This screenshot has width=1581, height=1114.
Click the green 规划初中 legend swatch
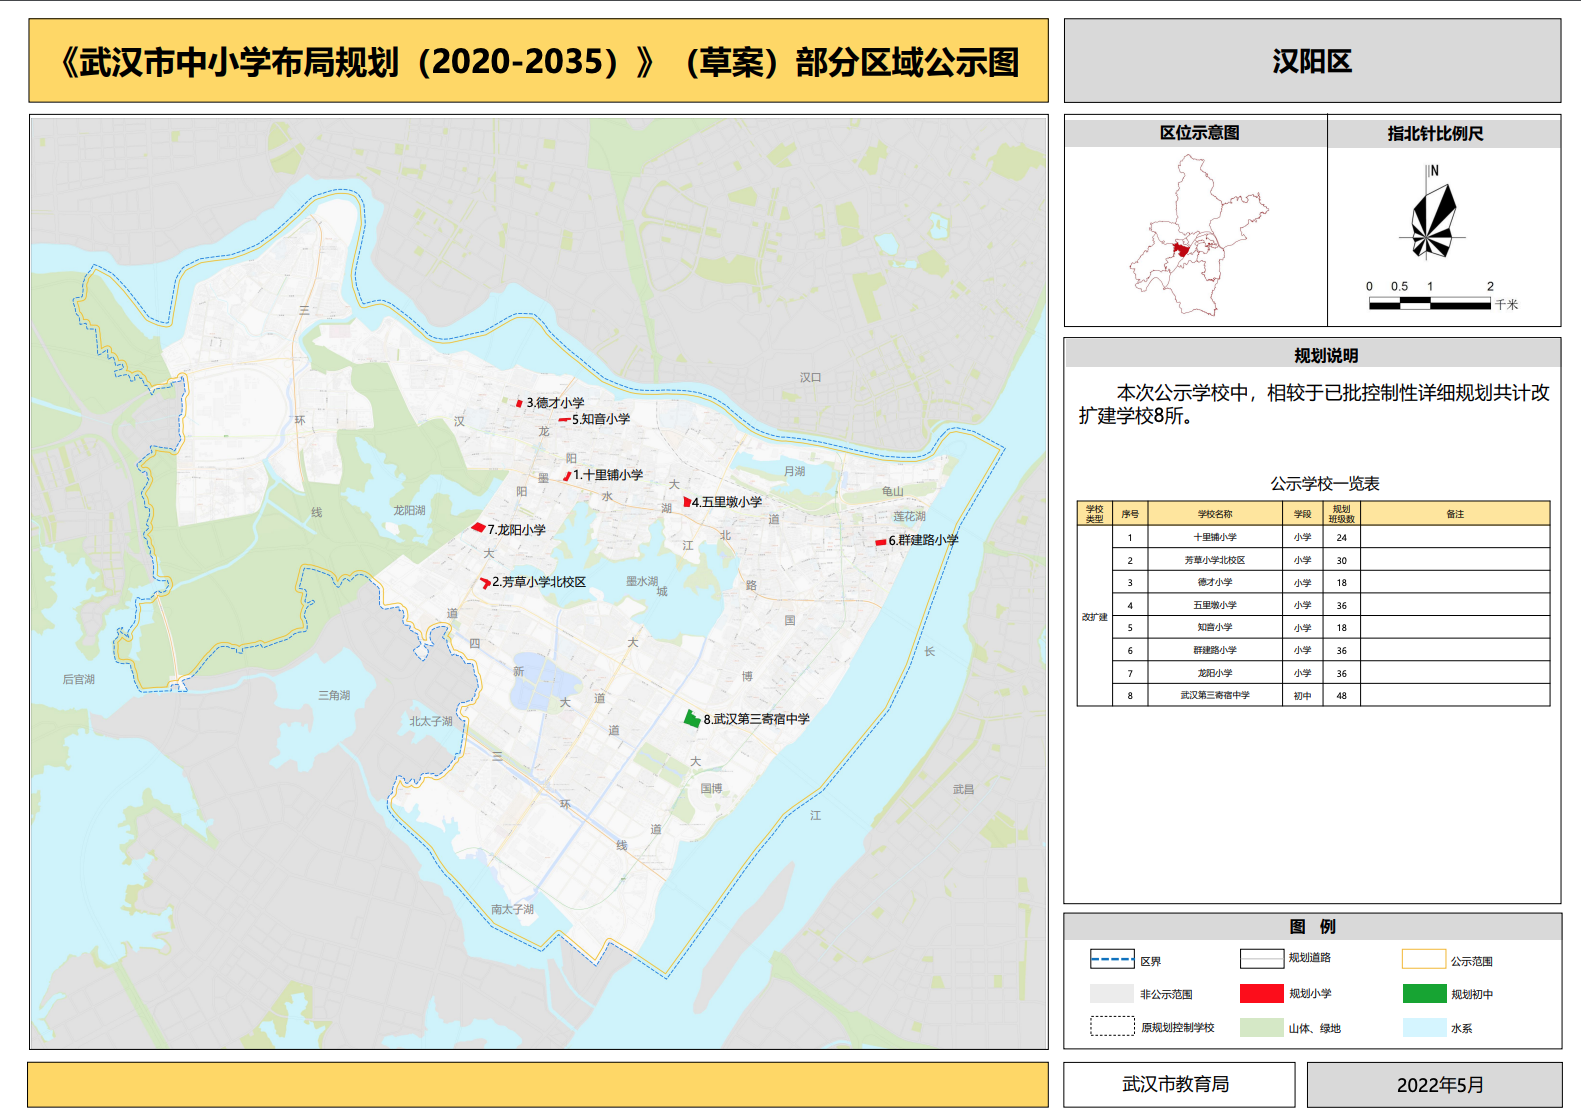tap(1424, 993)
